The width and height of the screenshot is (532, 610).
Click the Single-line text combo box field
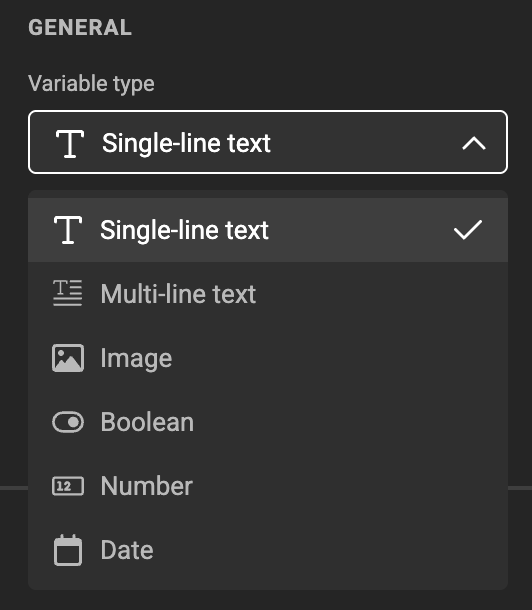(x=268, y=142)
